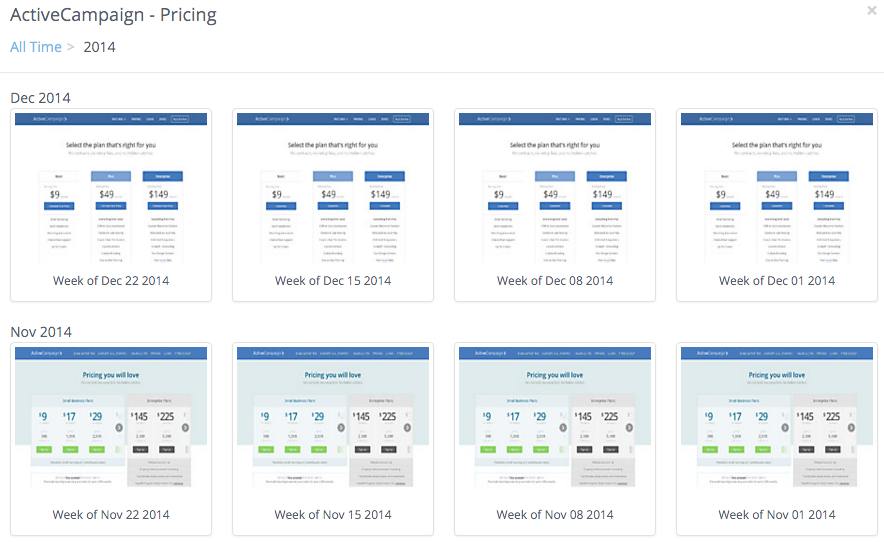This screenshot has height=542, width=884.
Task: Open Week of Dec 01 2014 thumbnail
Action: point(777,188)
